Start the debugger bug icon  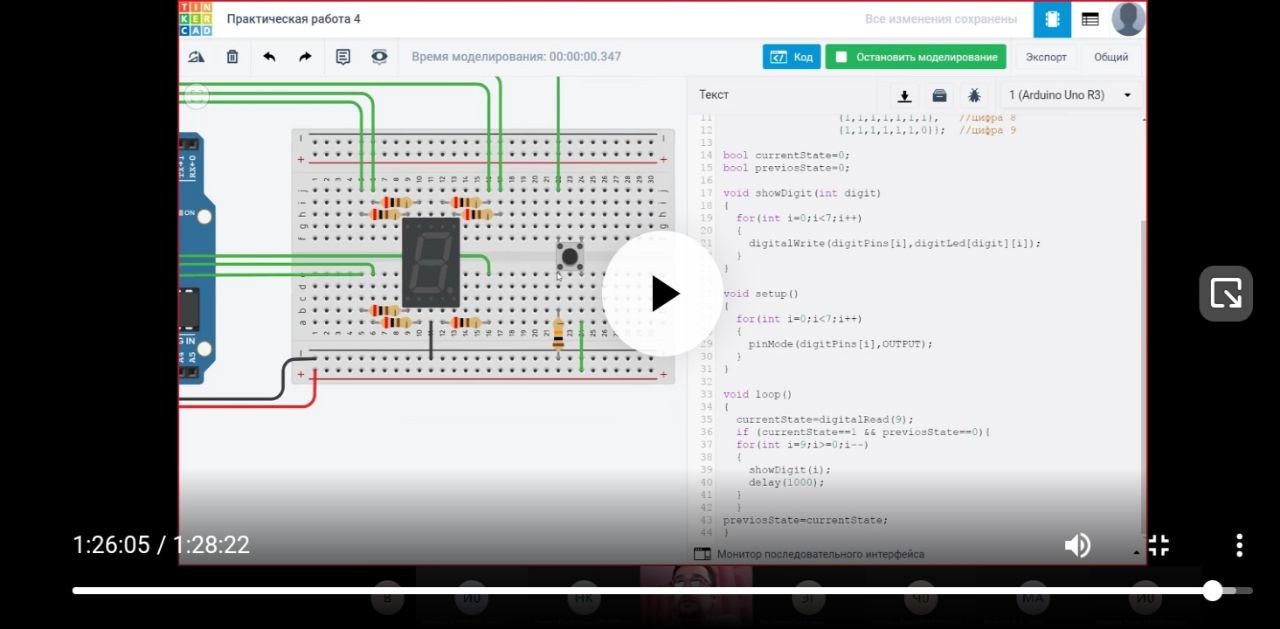973,95
